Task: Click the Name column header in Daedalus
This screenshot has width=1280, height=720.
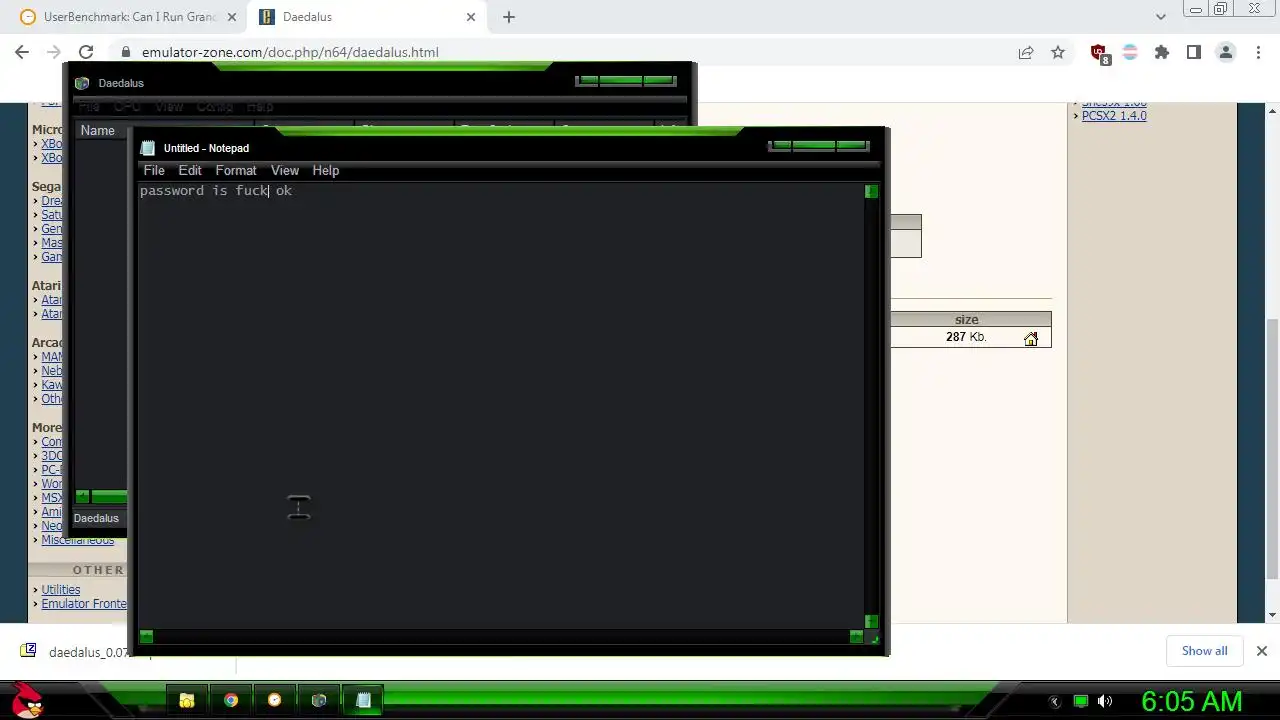Action: click(98, 130)
